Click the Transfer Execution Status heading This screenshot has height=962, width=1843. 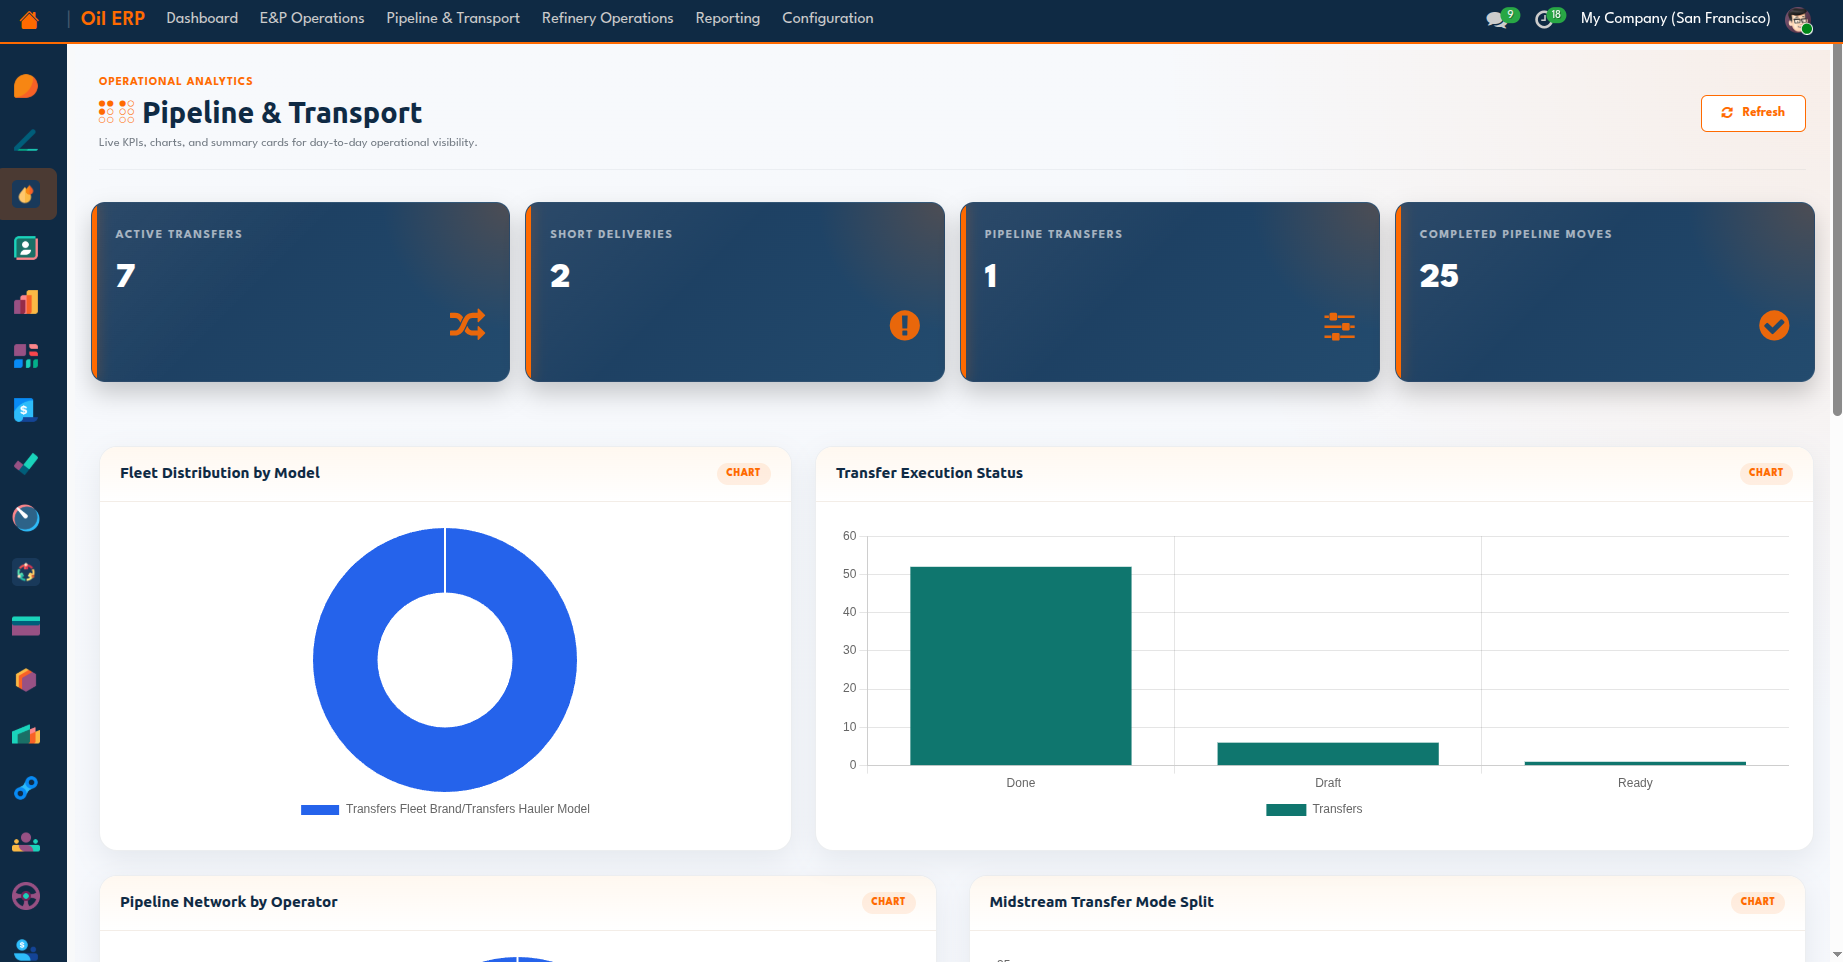929,473
